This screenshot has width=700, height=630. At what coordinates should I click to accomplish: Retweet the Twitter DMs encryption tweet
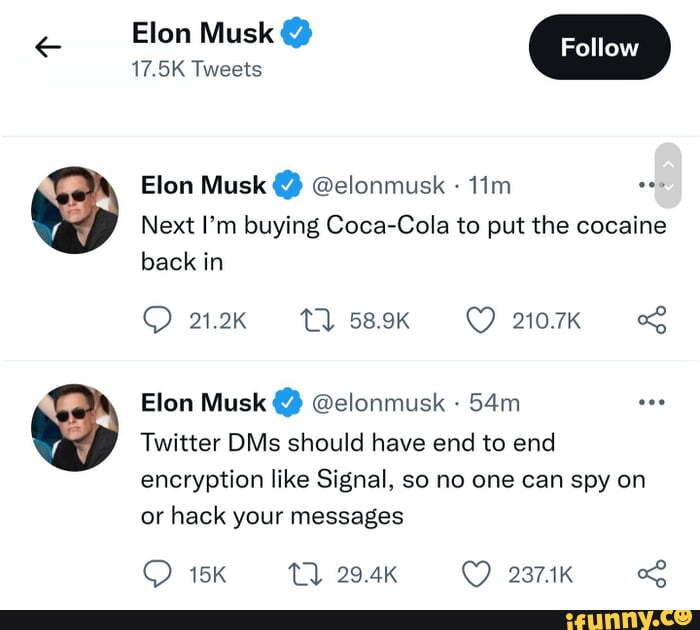(x=304, y=574)
